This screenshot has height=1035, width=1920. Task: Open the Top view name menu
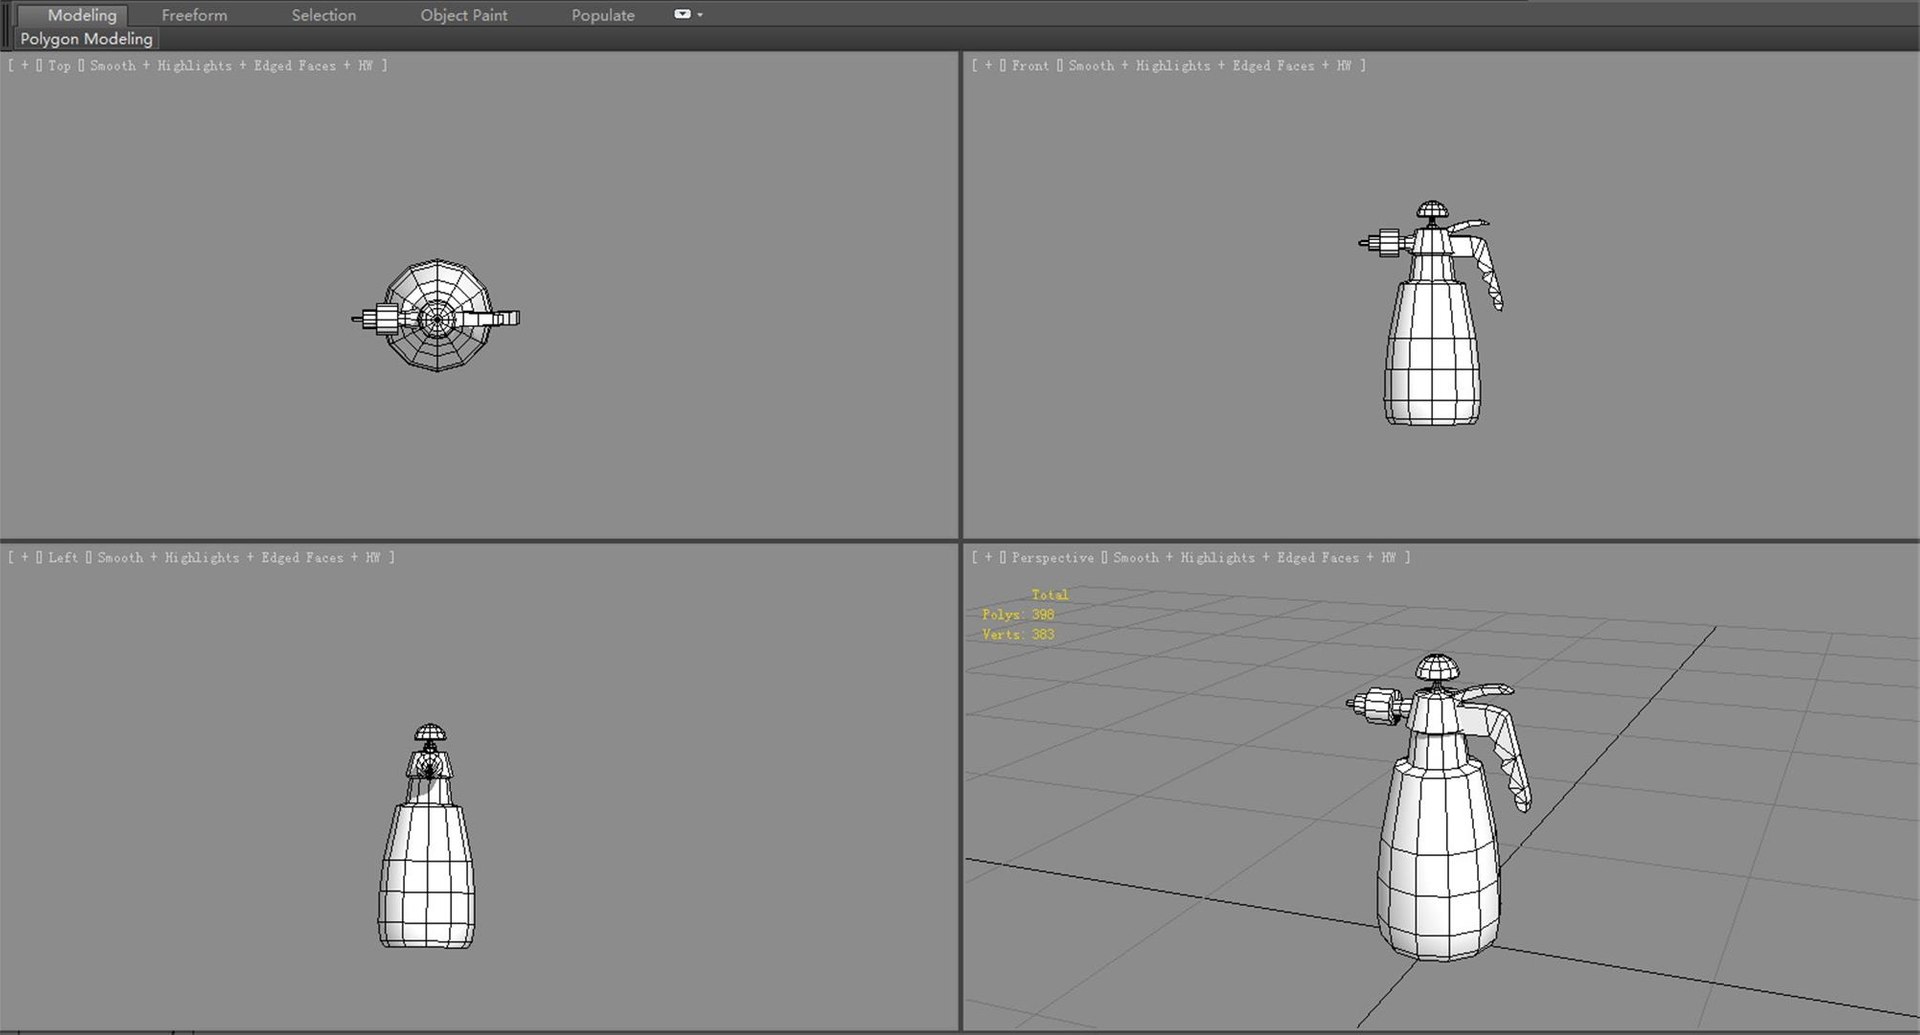click(59, 65)
